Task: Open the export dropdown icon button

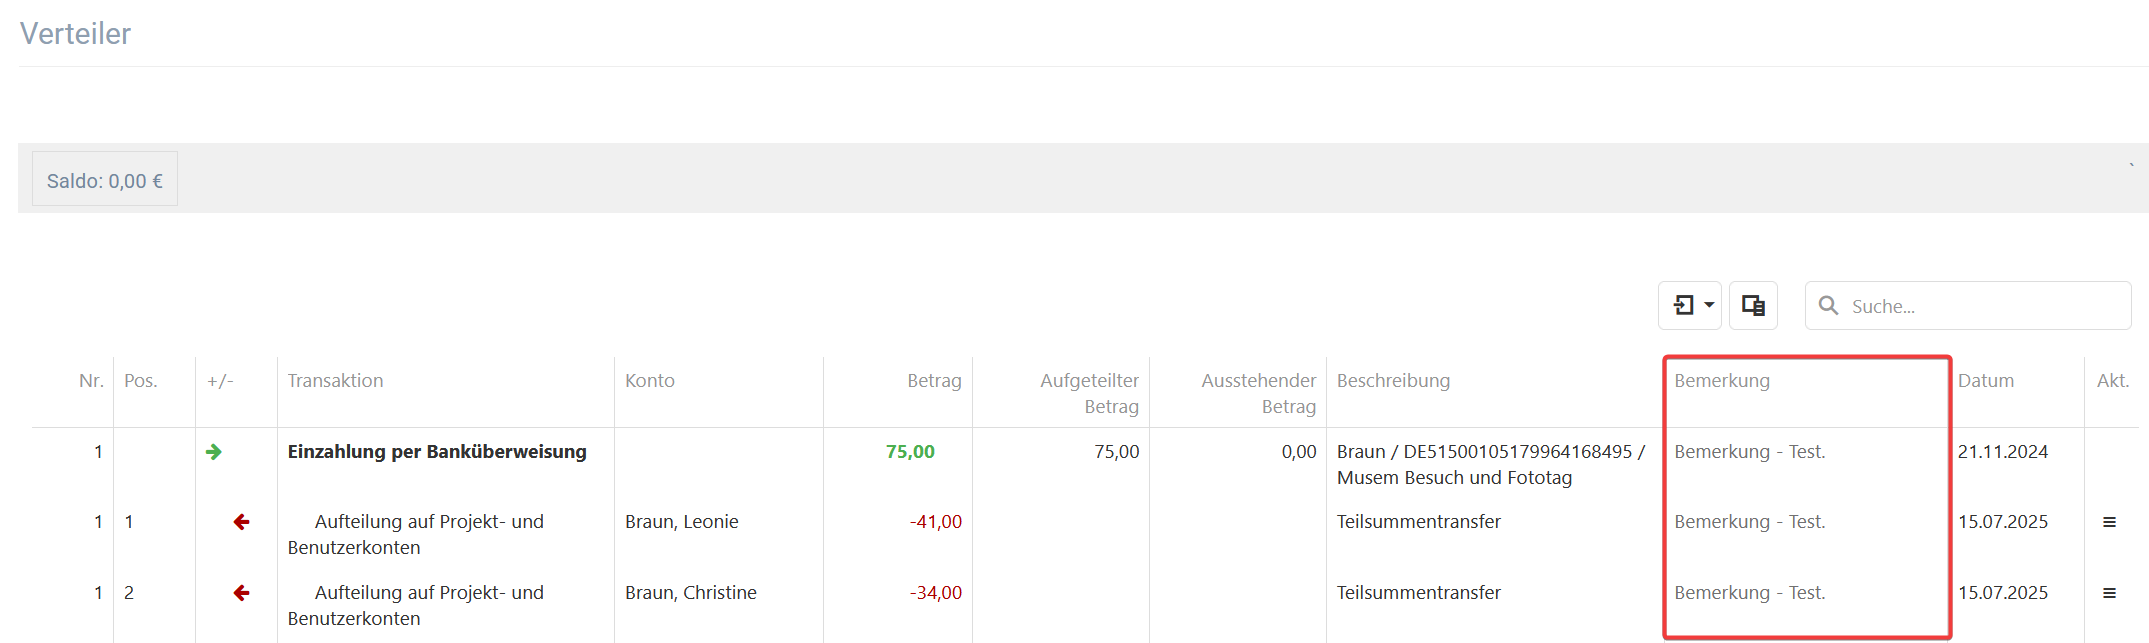Action: (1690, 305)
